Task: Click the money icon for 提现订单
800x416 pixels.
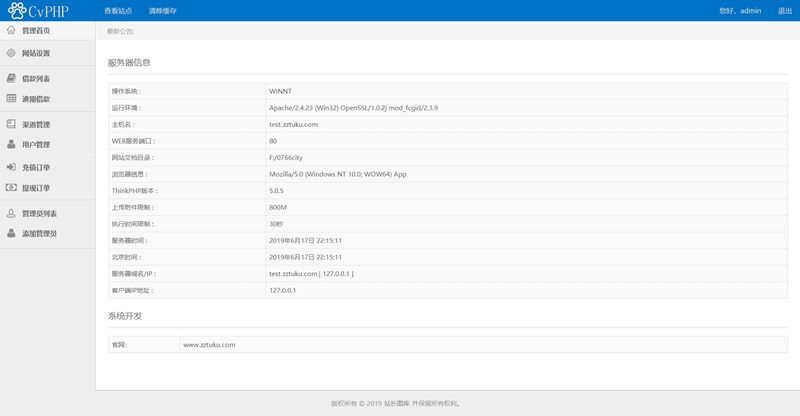Action: 11,188
